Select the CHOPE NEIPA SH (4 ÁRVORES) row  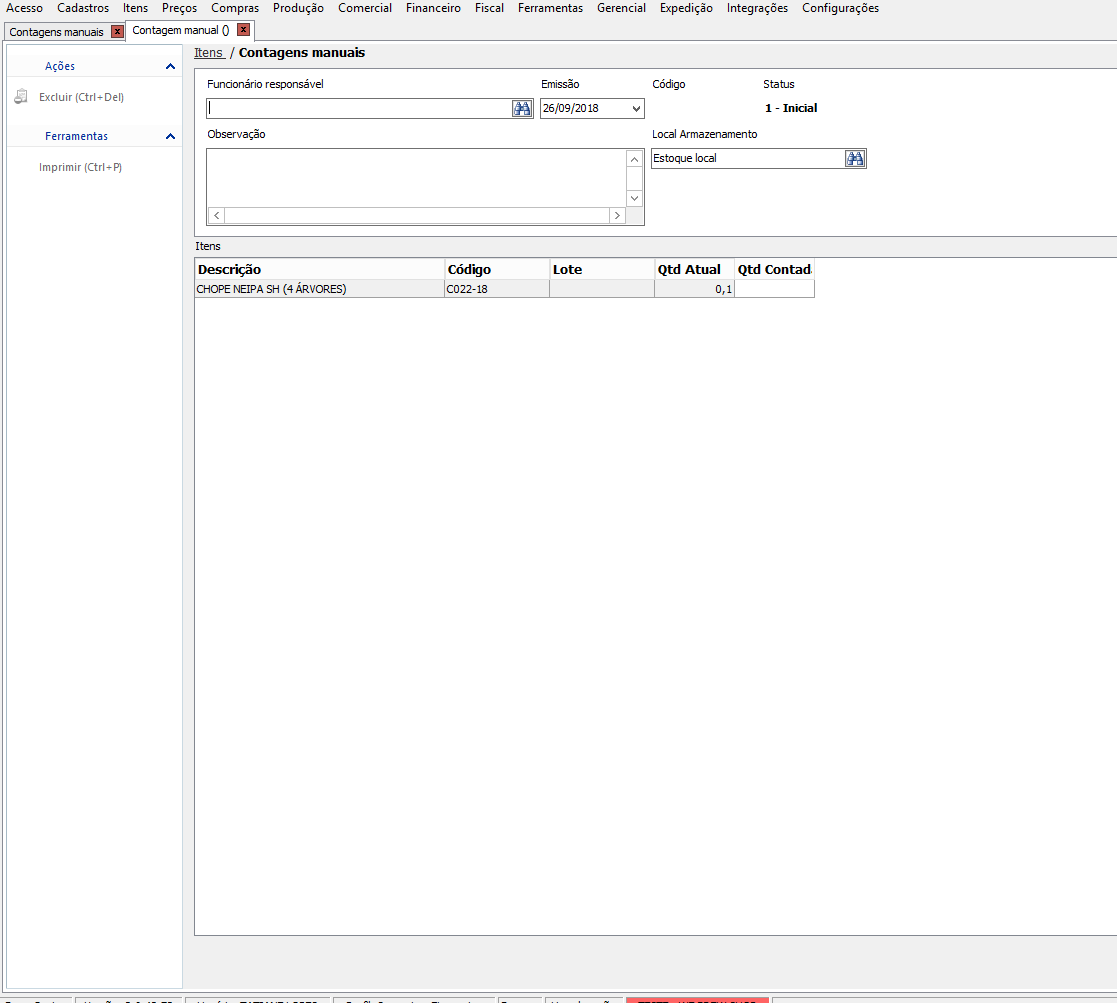tap(504, 289)
